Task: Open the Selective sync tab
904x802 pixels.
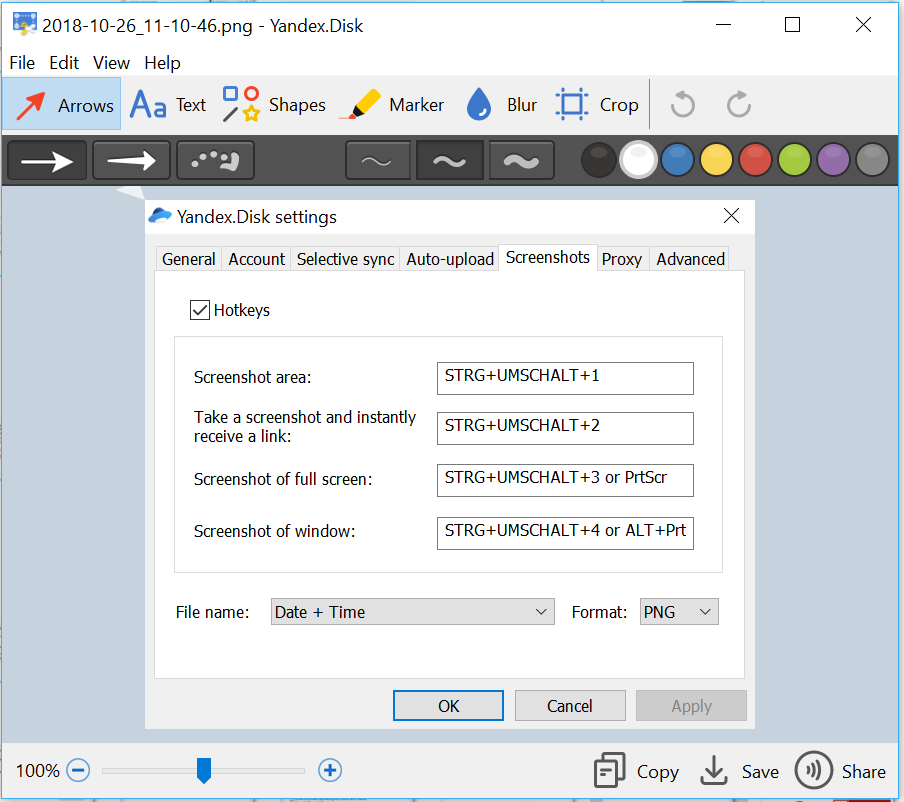Action: pyautogui.click(x=345, y=259)
